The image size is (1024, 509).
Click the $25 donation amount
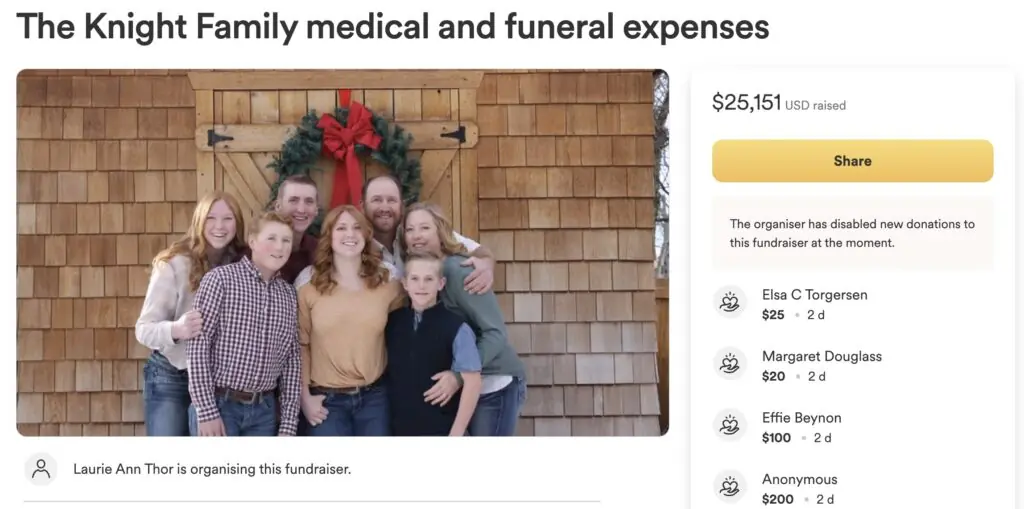tap(773, 315)
